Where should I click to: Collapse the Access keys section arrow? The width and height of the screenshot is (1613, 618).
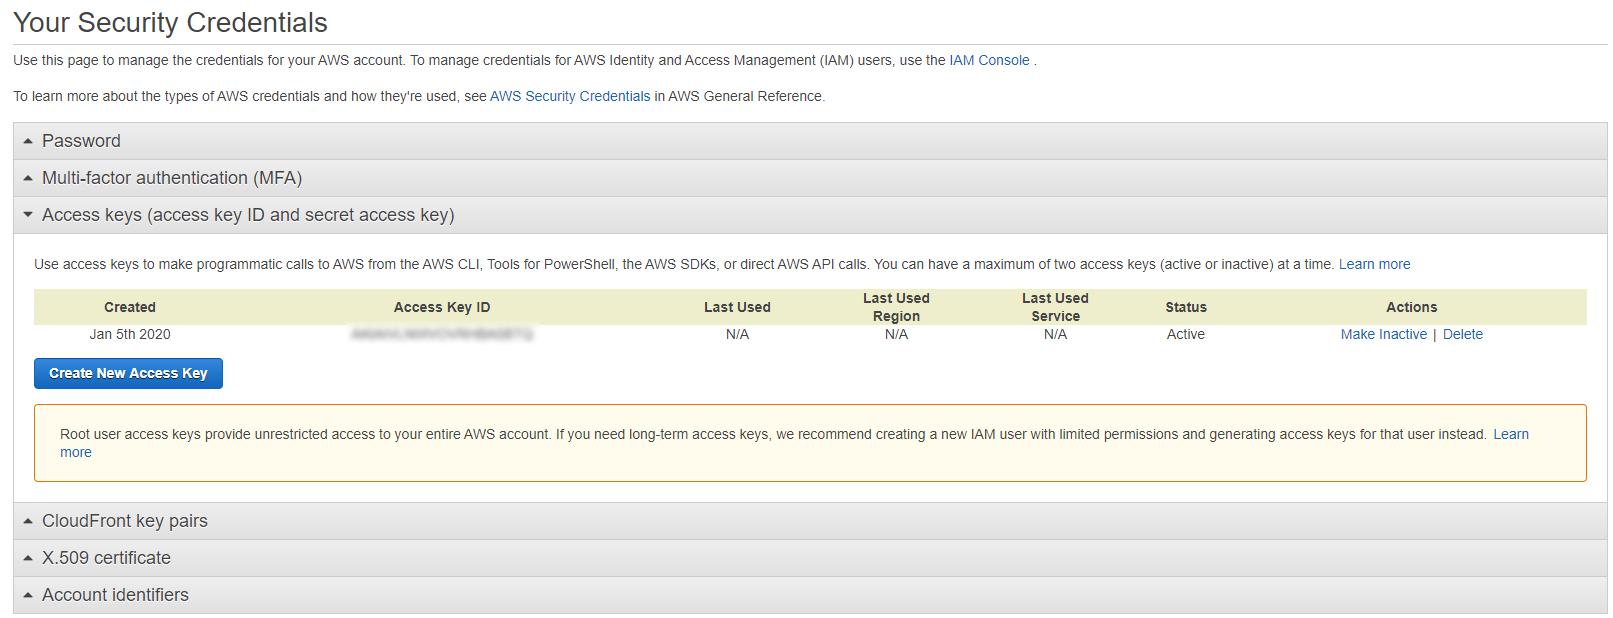pyautogui.click(x=27, y=214)
